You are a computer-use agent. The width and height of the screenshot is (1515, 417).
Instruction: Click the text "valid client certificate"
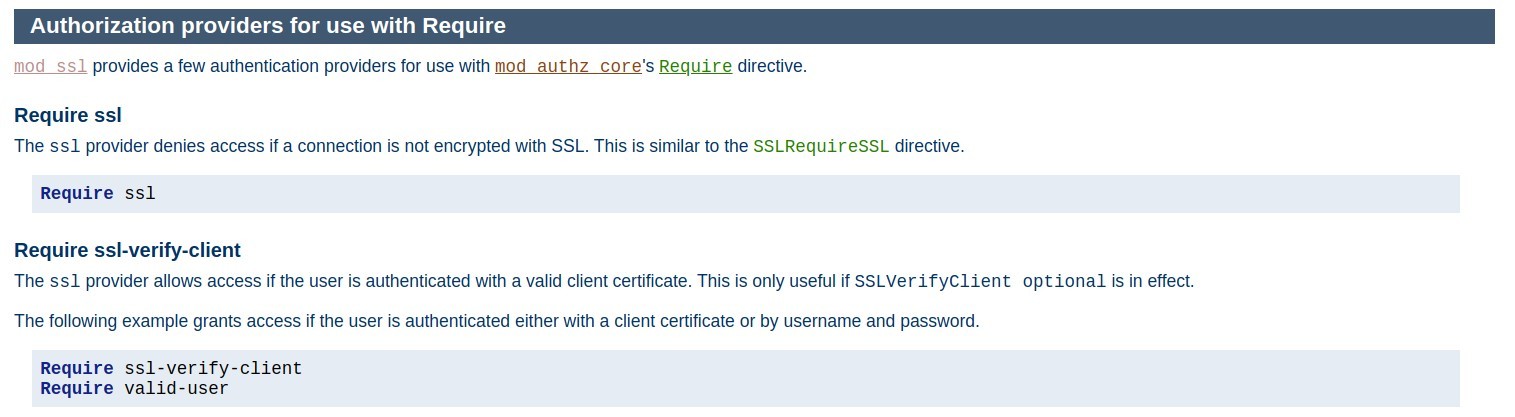pos(598,281)
